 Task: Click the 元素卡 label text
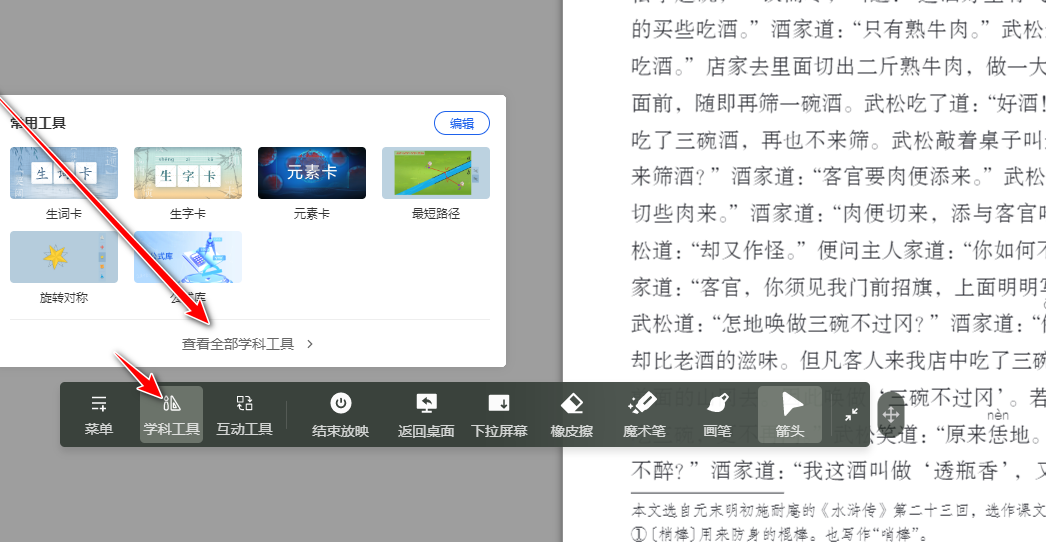[312, 214]
